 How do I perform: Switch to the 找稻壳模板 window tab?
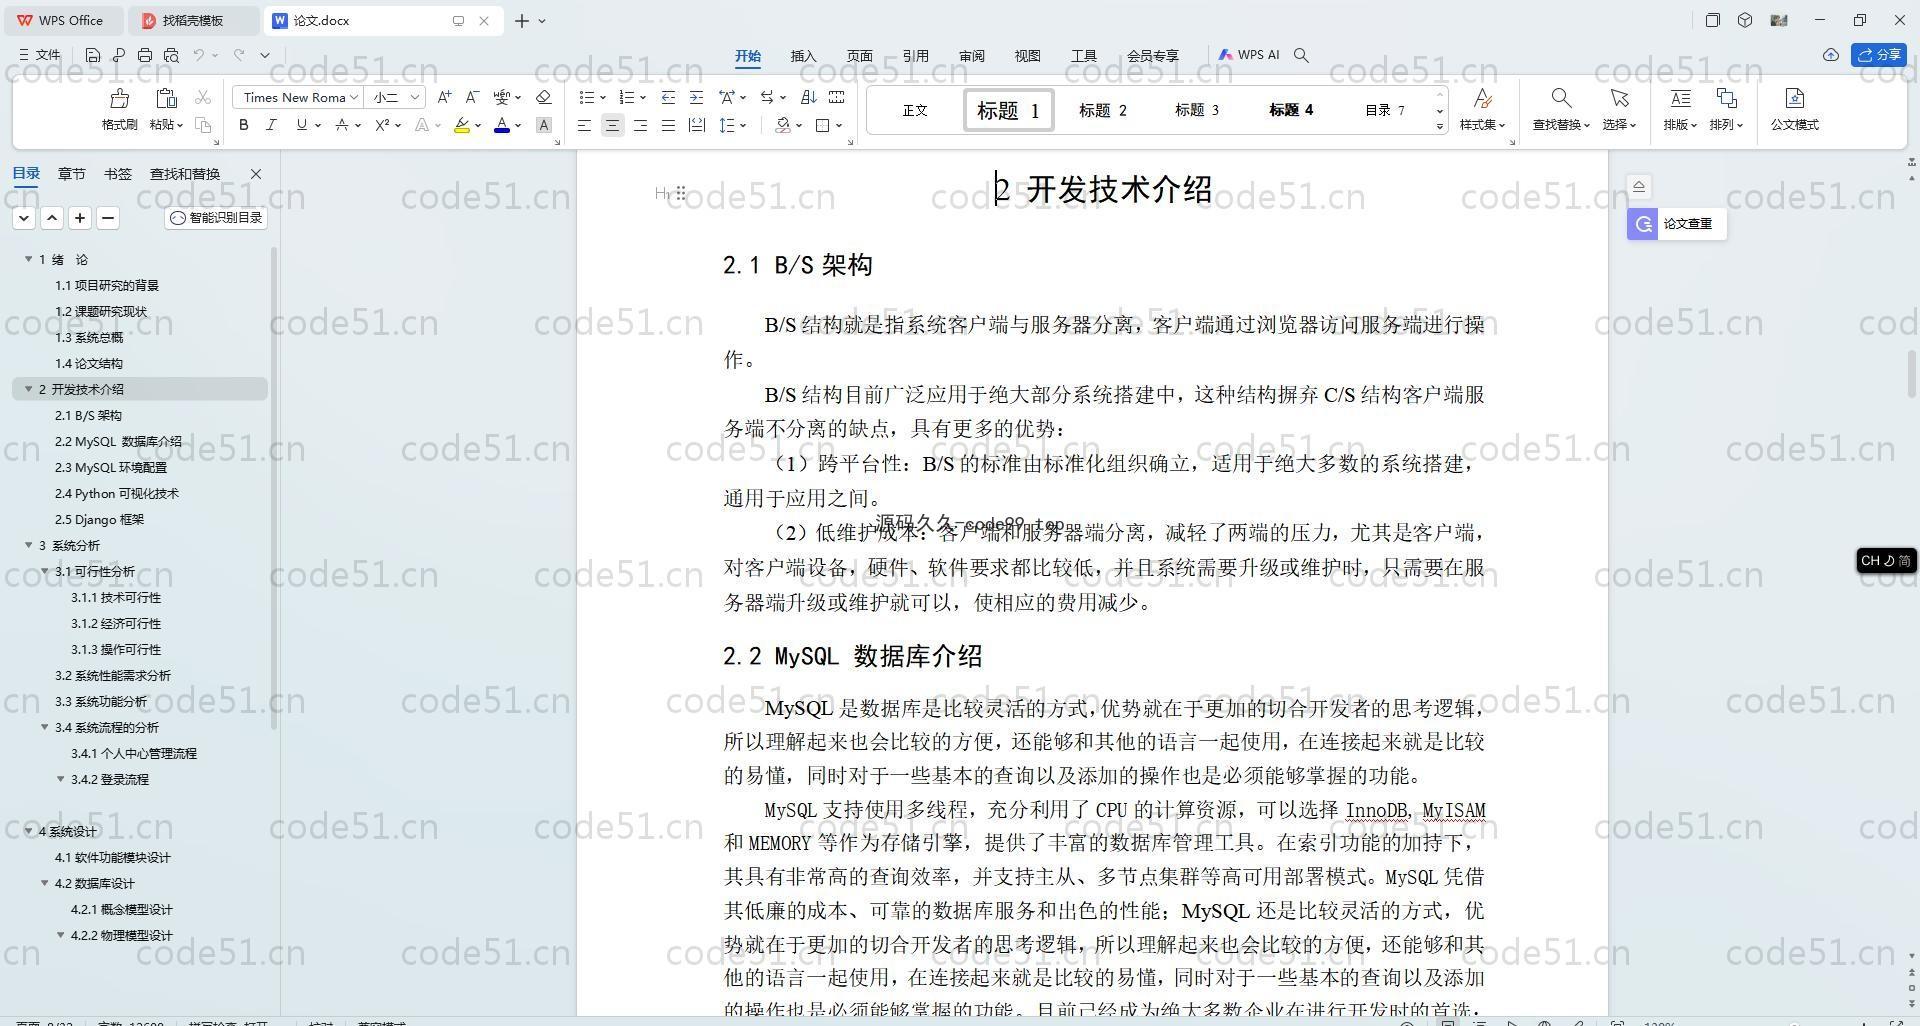click(x=192, y=20)
